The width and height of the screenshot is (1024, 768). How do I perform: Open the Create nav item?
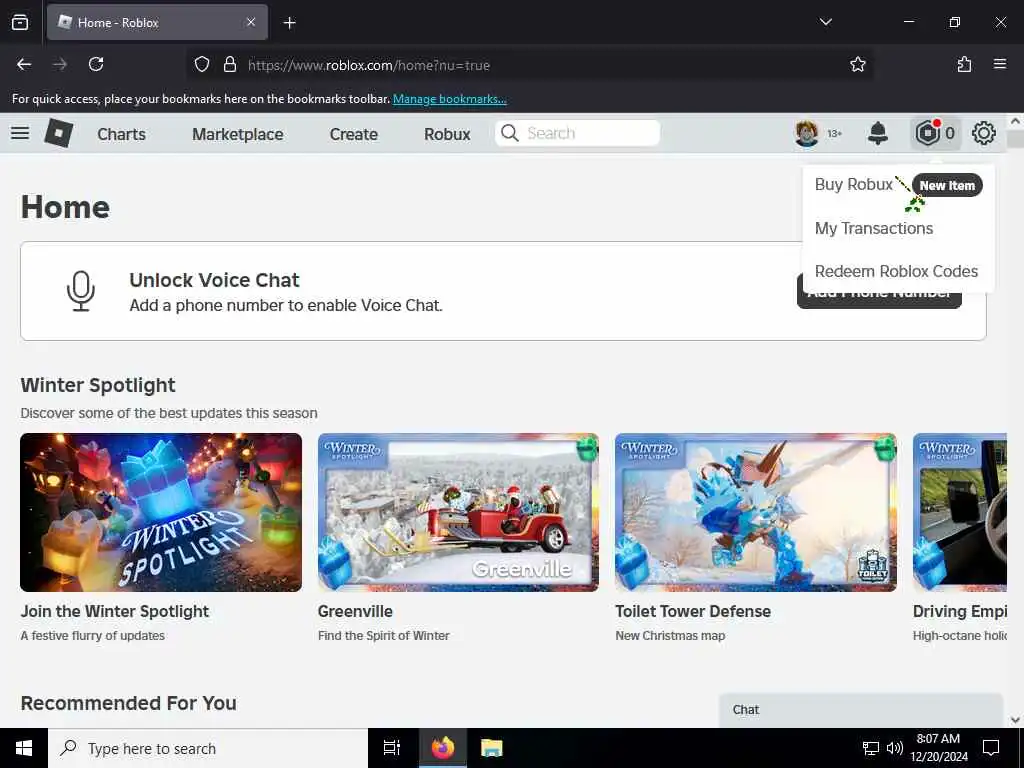(x=354, y=134)
